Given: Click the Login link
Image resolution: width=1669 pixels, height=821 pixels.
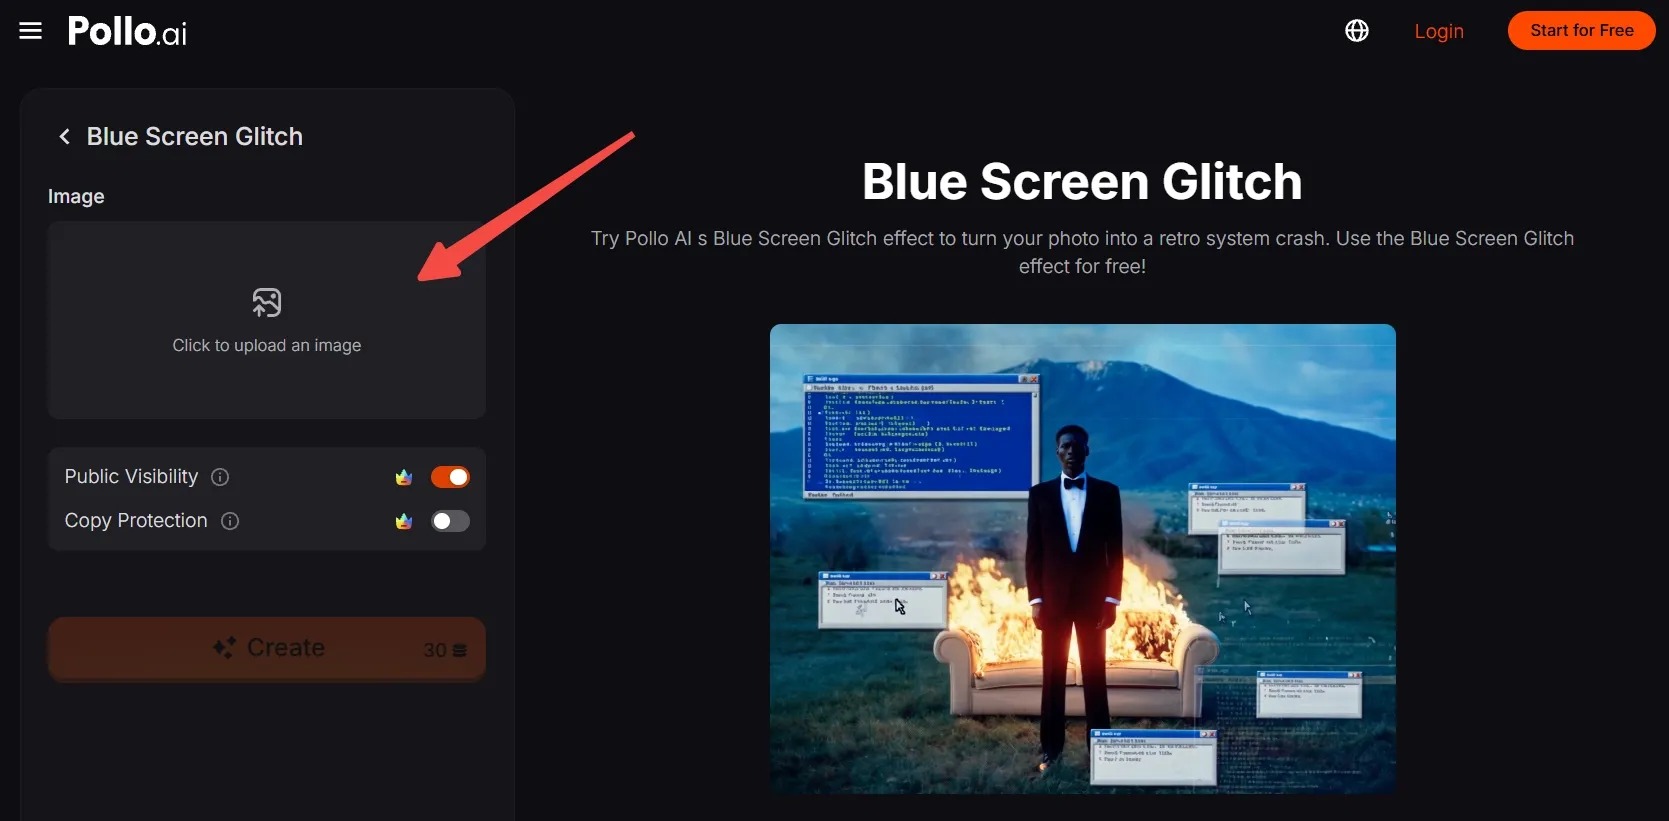Looking at the screenshot, I should pos(1439,31).
